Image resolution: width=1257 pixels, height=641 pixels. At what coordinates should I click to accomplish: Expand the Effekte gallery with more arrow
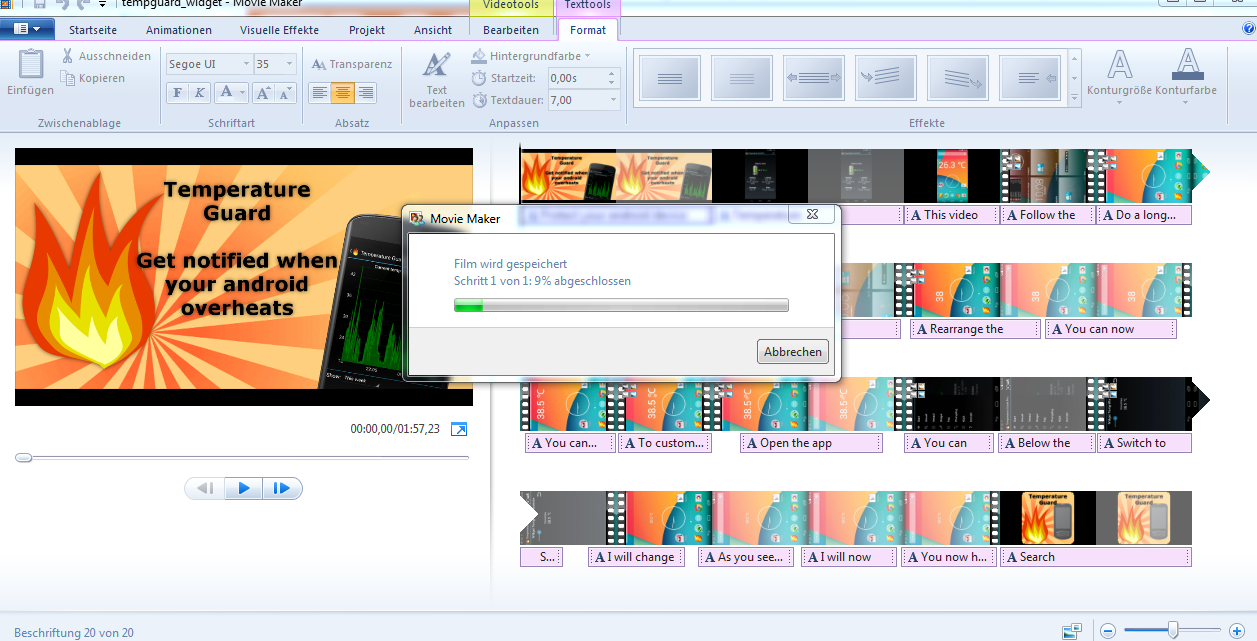pyautogui.click(x=1075, y=100)
